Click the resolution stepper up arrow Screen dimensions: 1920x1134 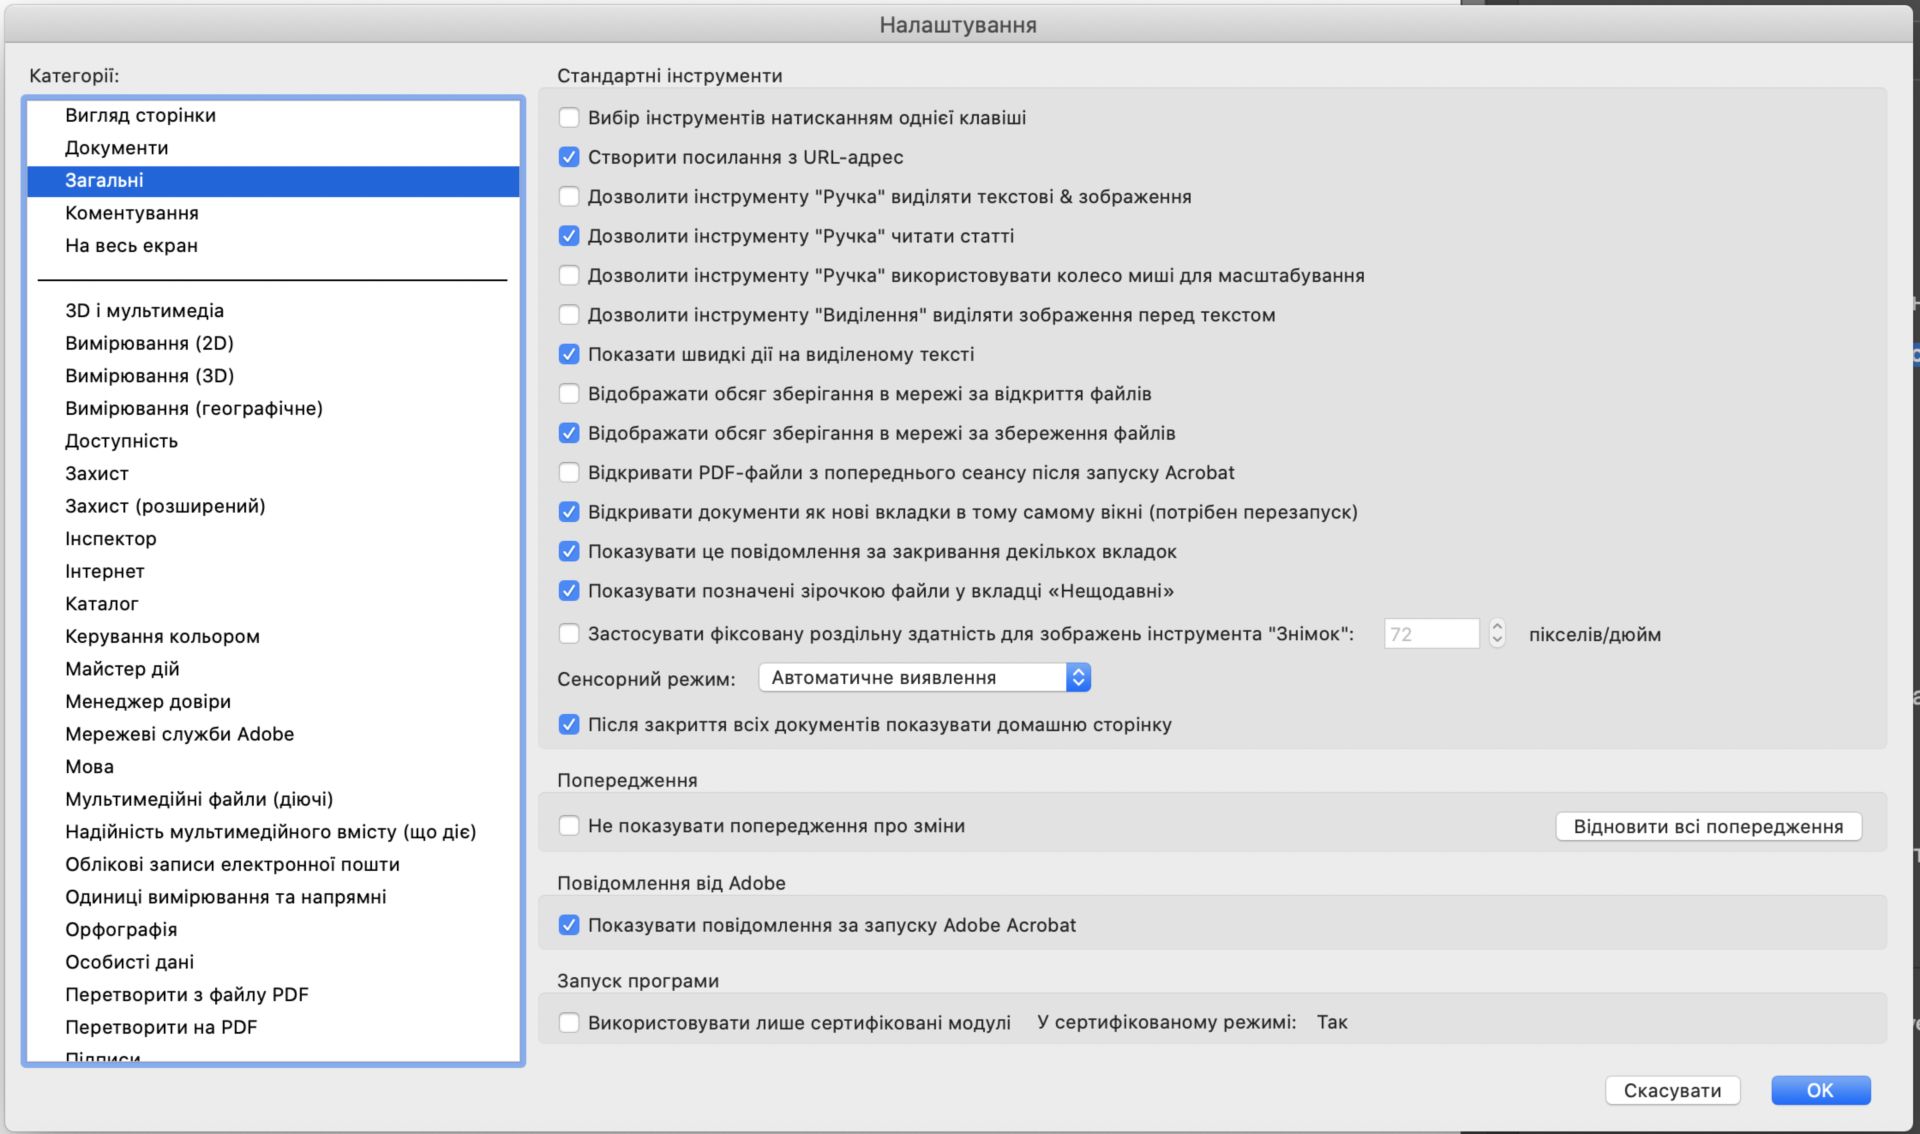1496,627
